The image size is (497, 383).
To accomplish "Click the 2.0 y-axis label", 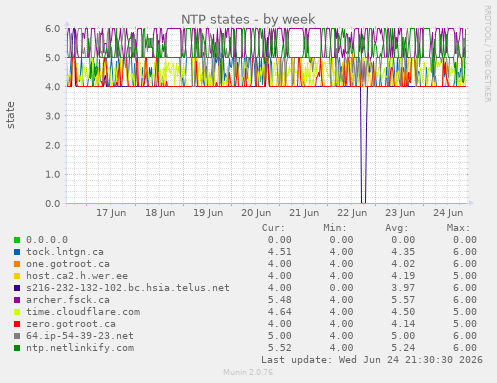I will (53, 145).
